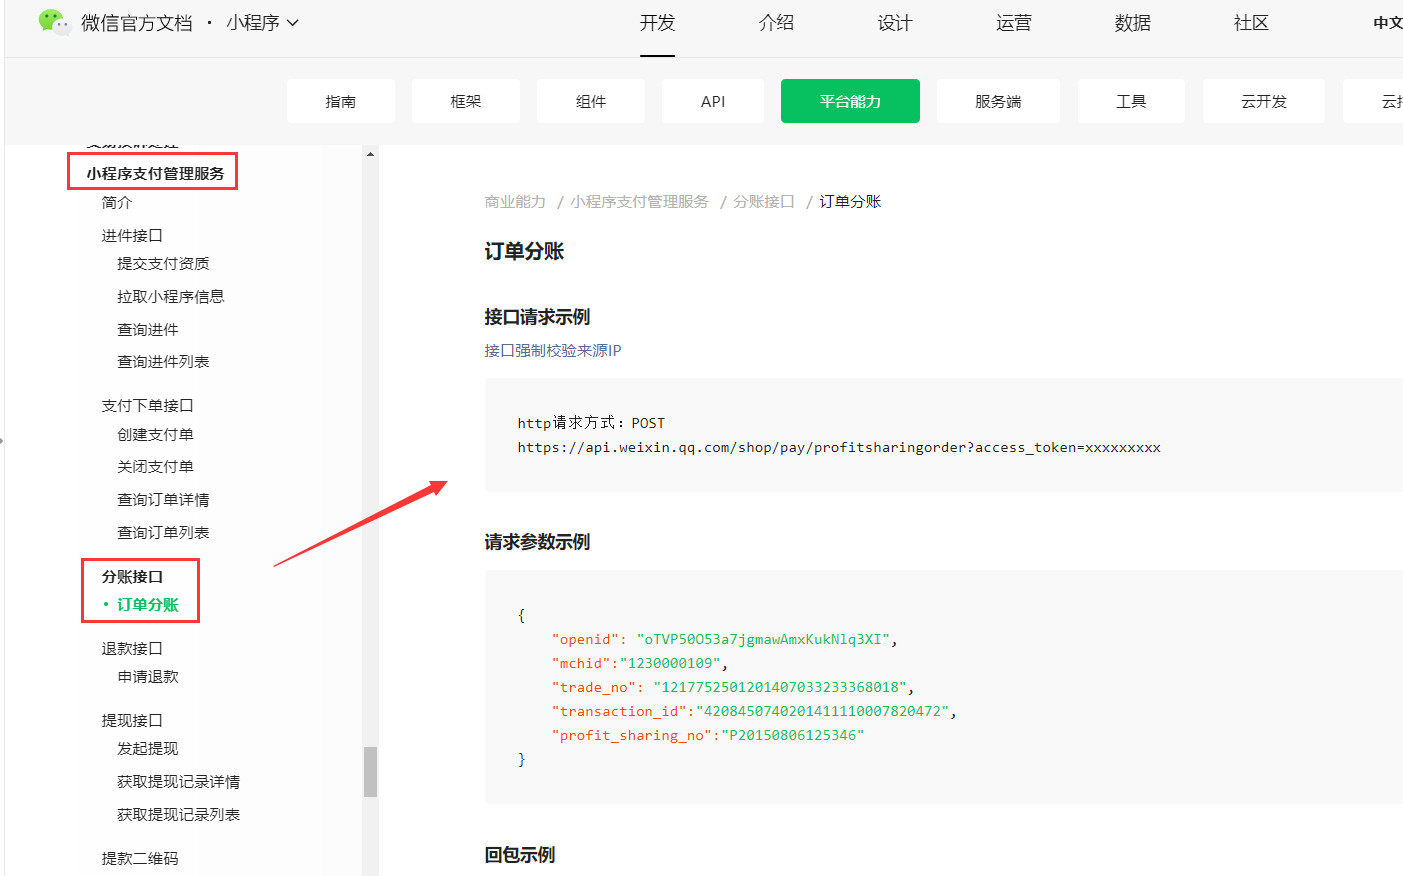The image size is (1403, 876).
Task: Open 拉取小程序信息 page
Action: coord(171,296)
